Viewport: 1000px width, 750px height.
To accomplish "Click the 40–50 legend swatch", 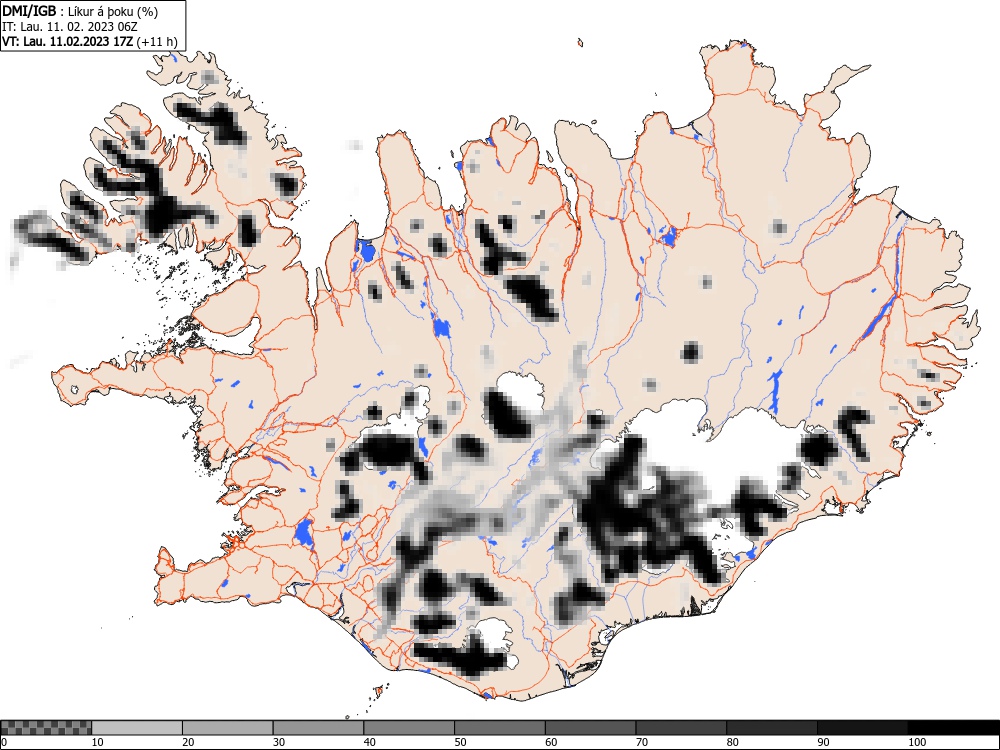I will [409, 728].
